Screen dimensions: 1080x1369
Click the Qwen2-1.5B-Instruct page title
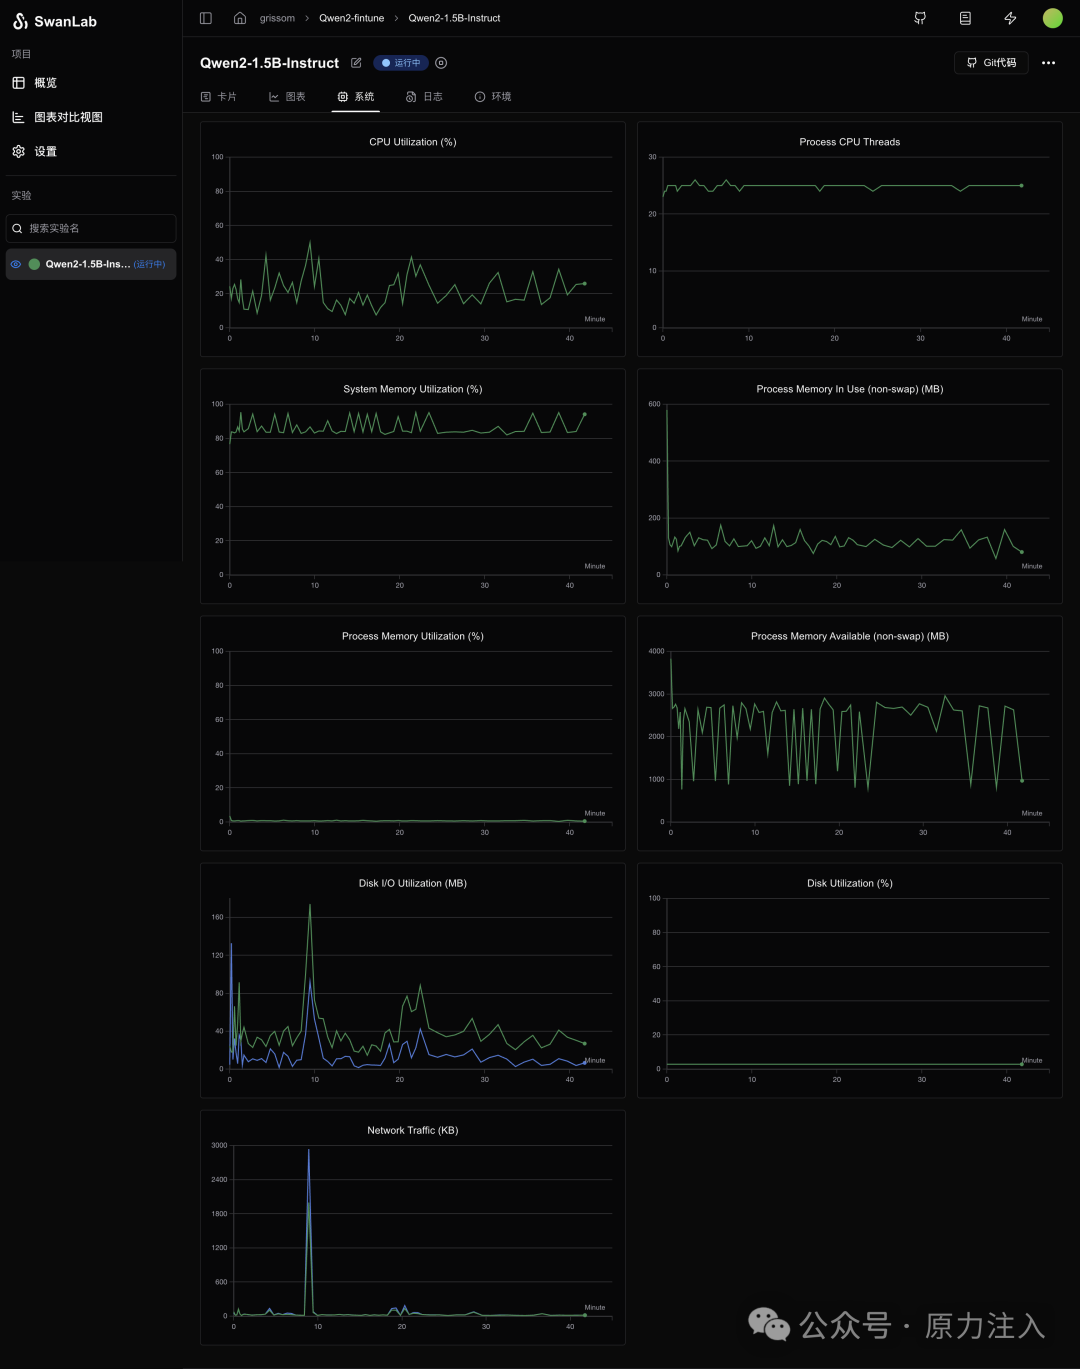click(269, 63)
